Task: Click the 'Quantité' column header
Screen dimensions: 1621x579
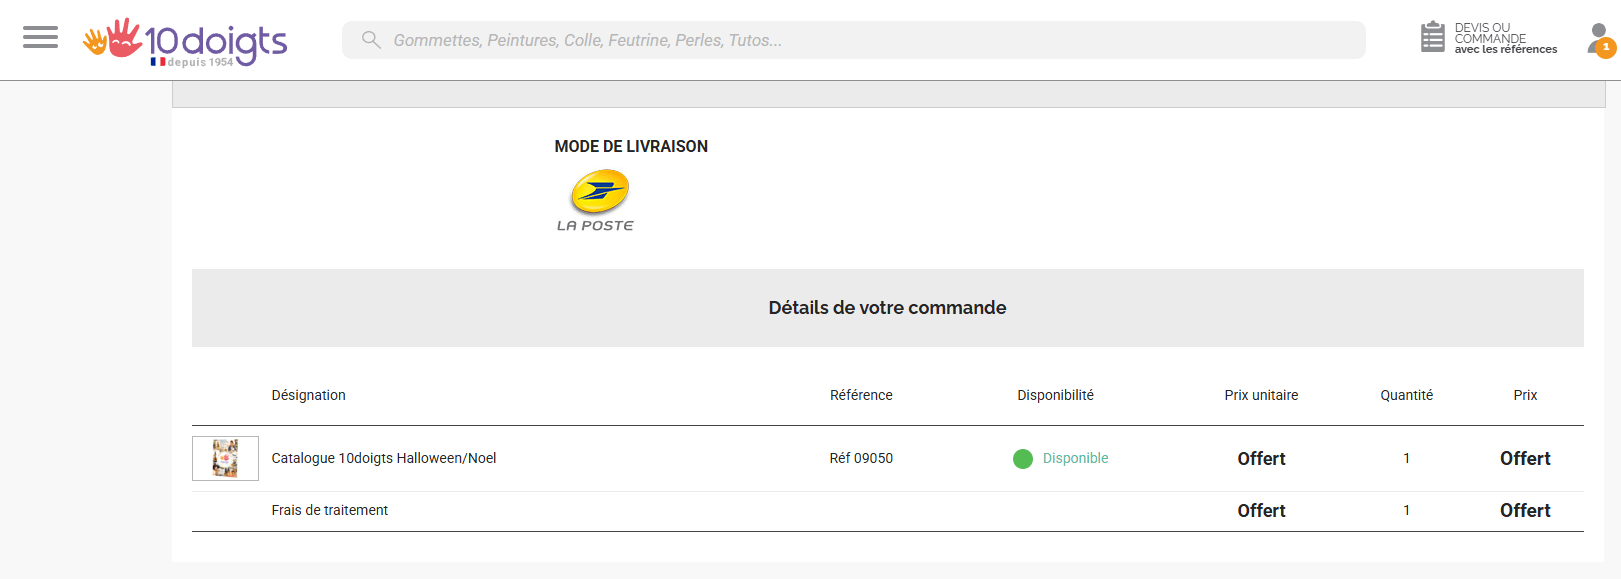Action: 1406,395
